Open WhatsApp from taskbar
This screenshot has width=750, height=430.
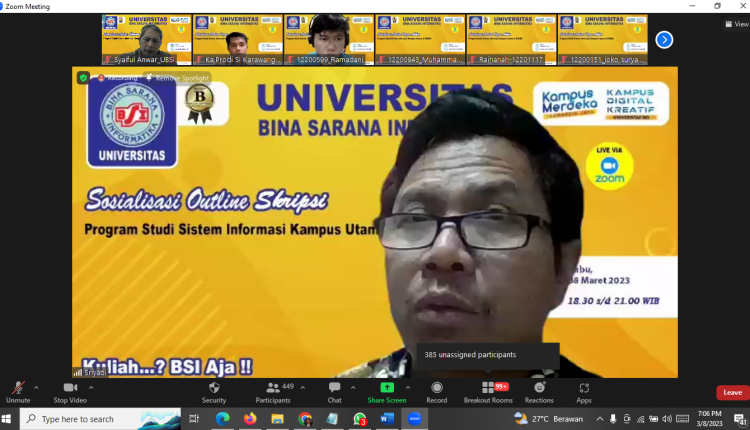(x=360, y=419)
